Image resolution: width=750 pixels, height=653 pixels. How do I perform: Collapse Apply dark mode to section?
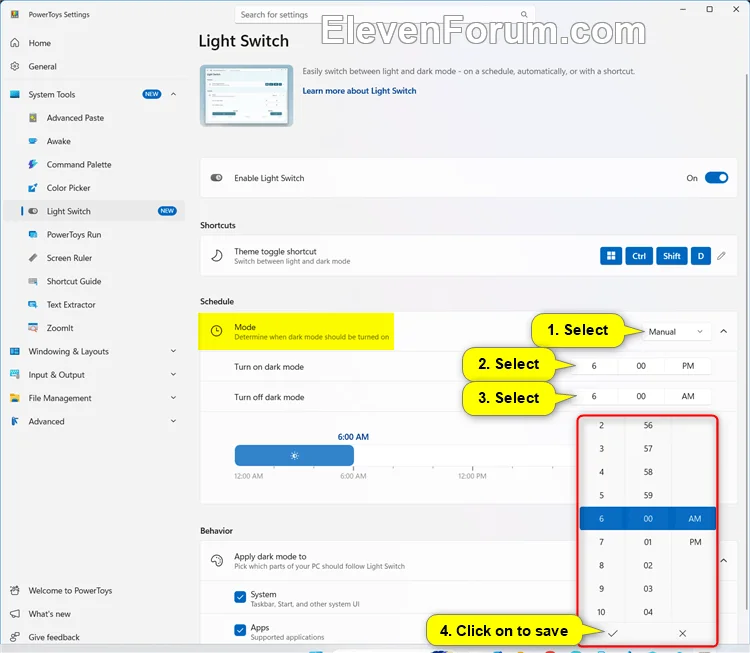pyautogui.click(x=724, y=561)
